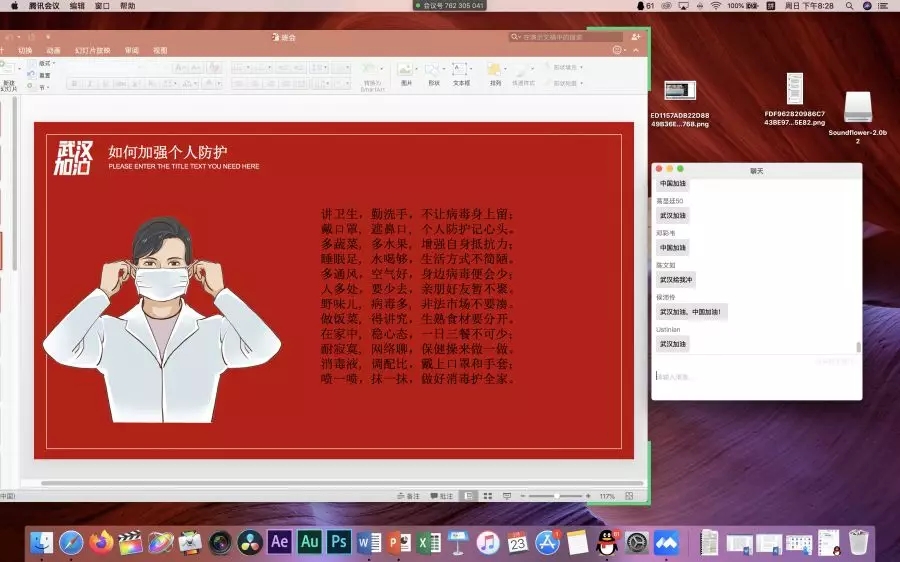Image resolution: width=900 pixels, height=562 pixels.
Task: Click the 排列 arrange icon
Action: tap(495, 74)
